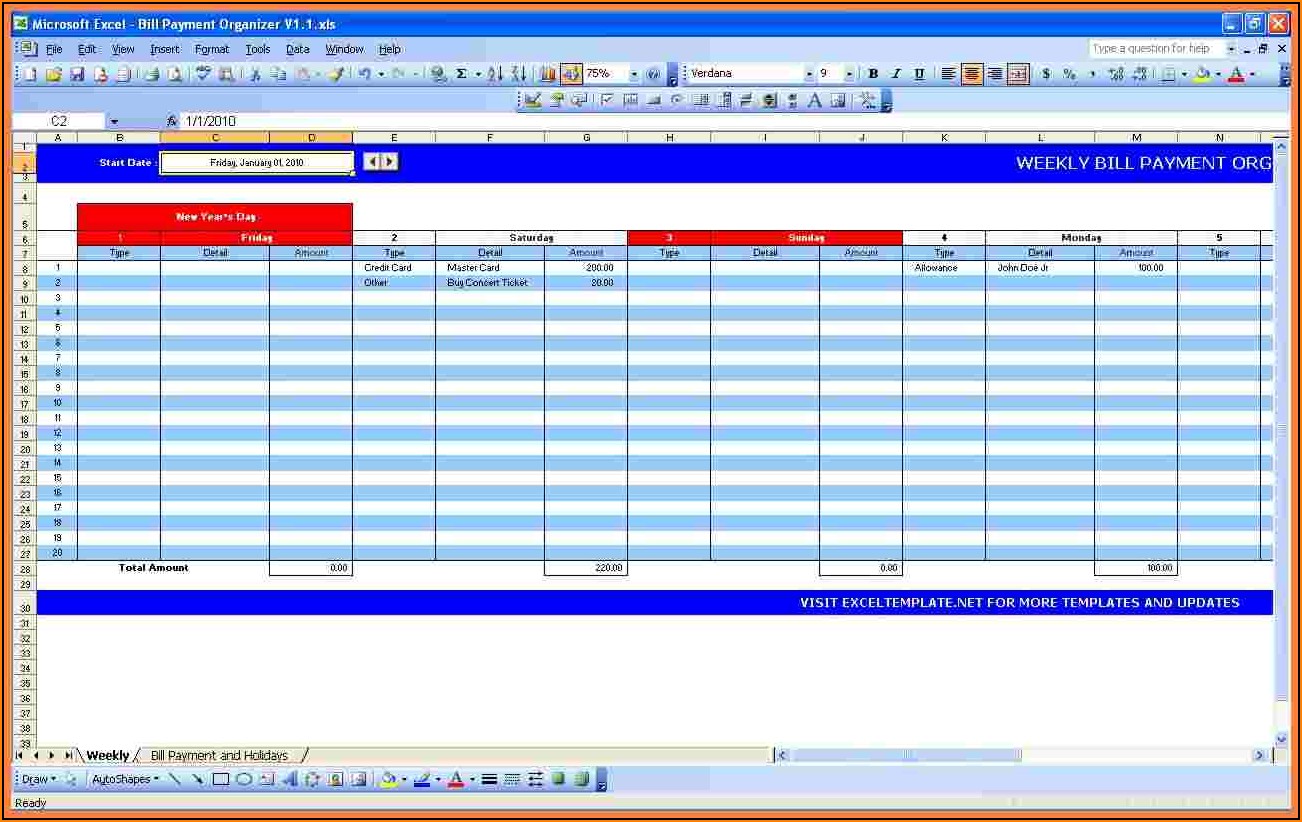Toggle Italic formatting

pos(896,74)
